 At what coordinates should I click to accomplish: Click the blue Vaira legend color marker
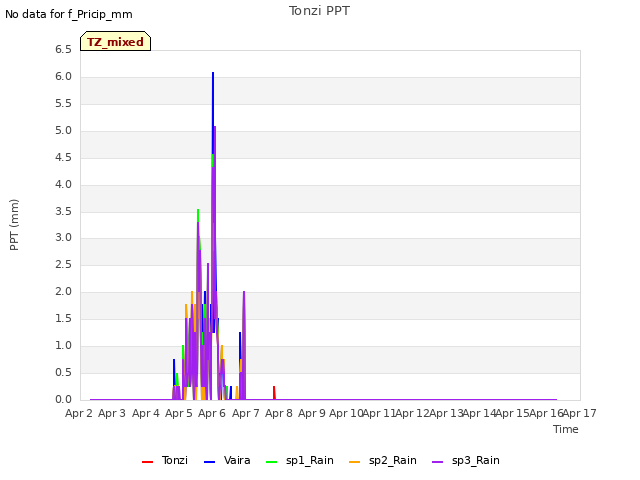click(209, 462)
